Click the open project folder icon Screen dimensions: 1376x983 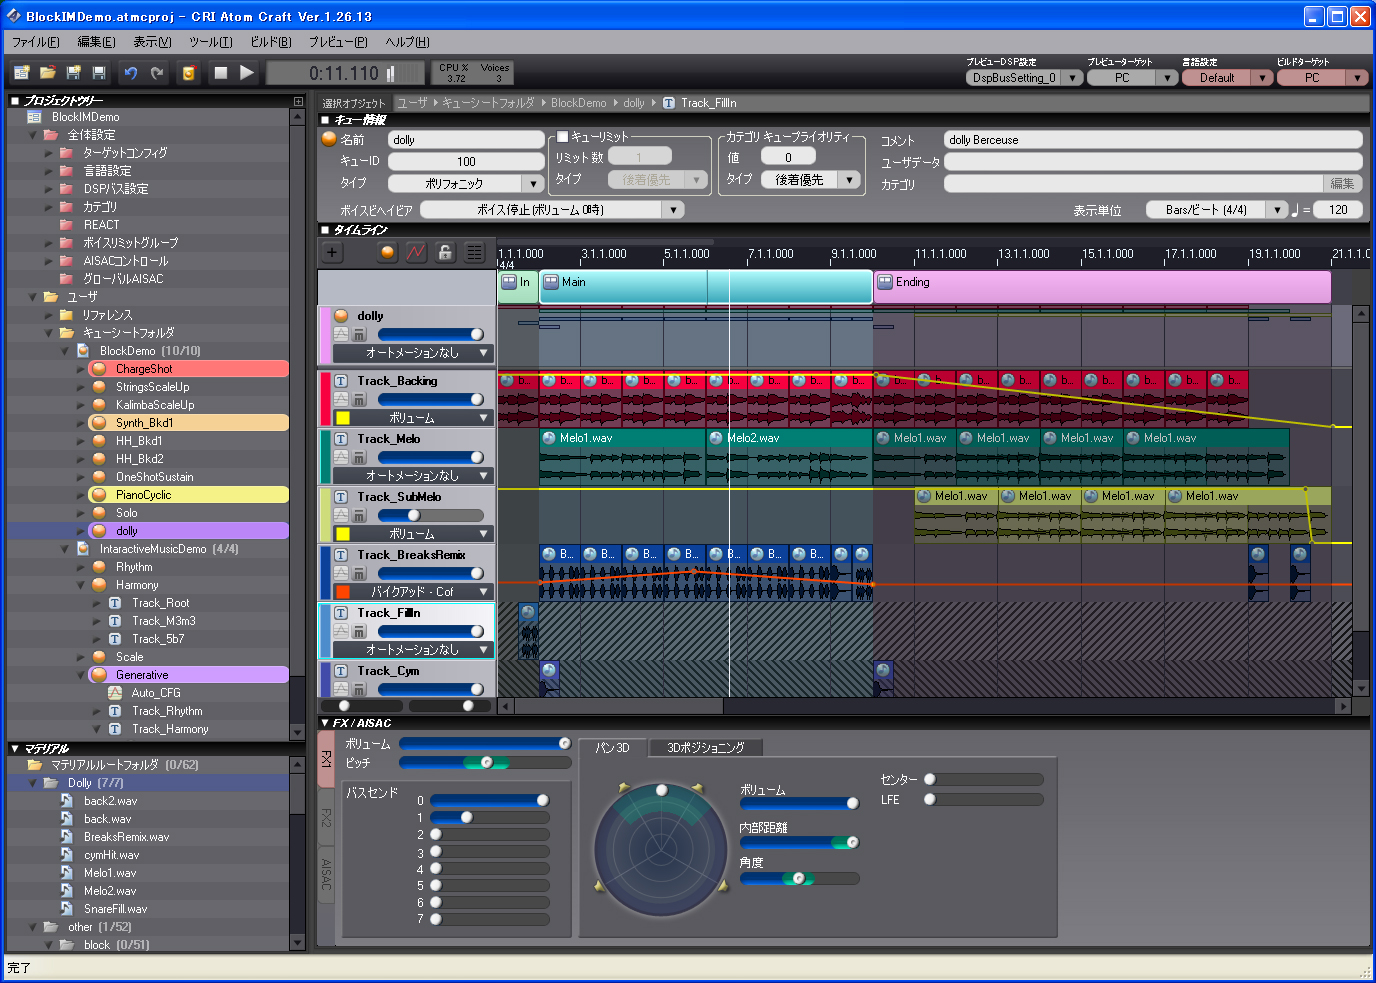point(47,73)
